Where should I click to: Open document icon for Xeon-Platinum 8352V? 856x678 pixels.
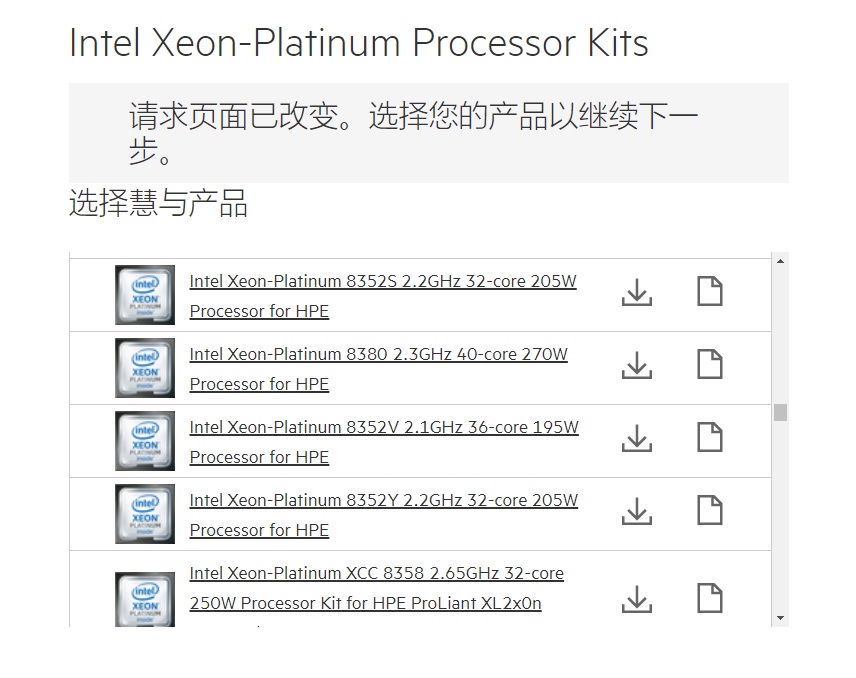709,438
